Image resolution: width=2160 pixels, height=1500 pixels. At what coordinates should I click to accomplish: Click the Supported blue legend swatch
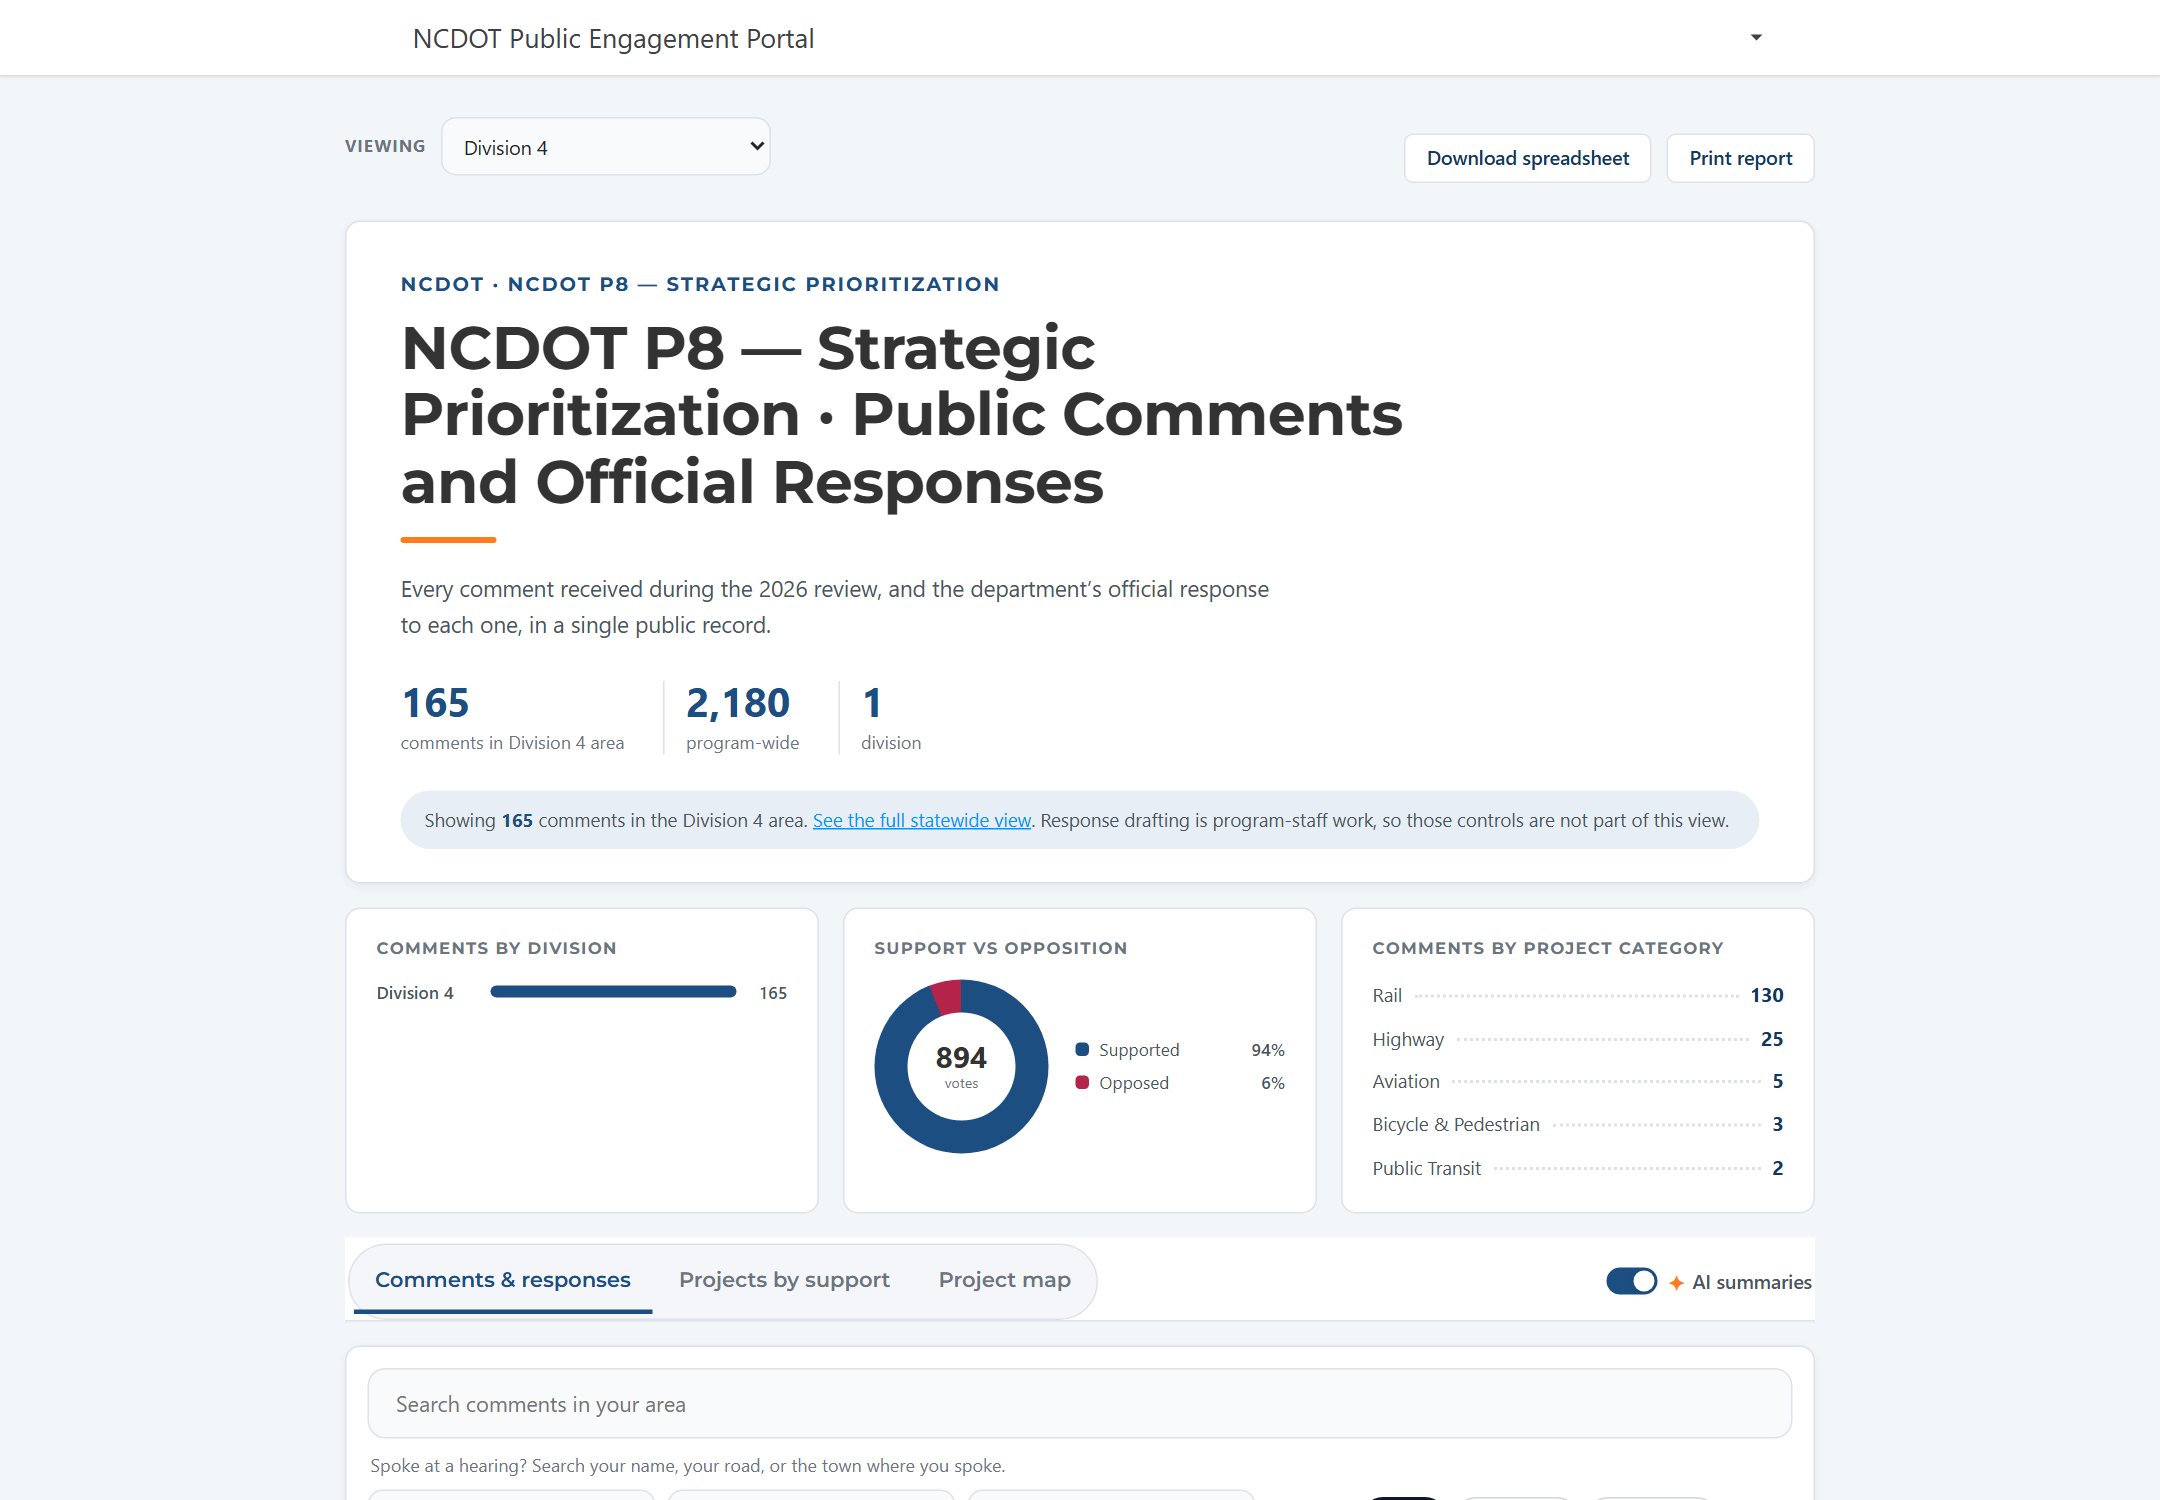1082,1049
